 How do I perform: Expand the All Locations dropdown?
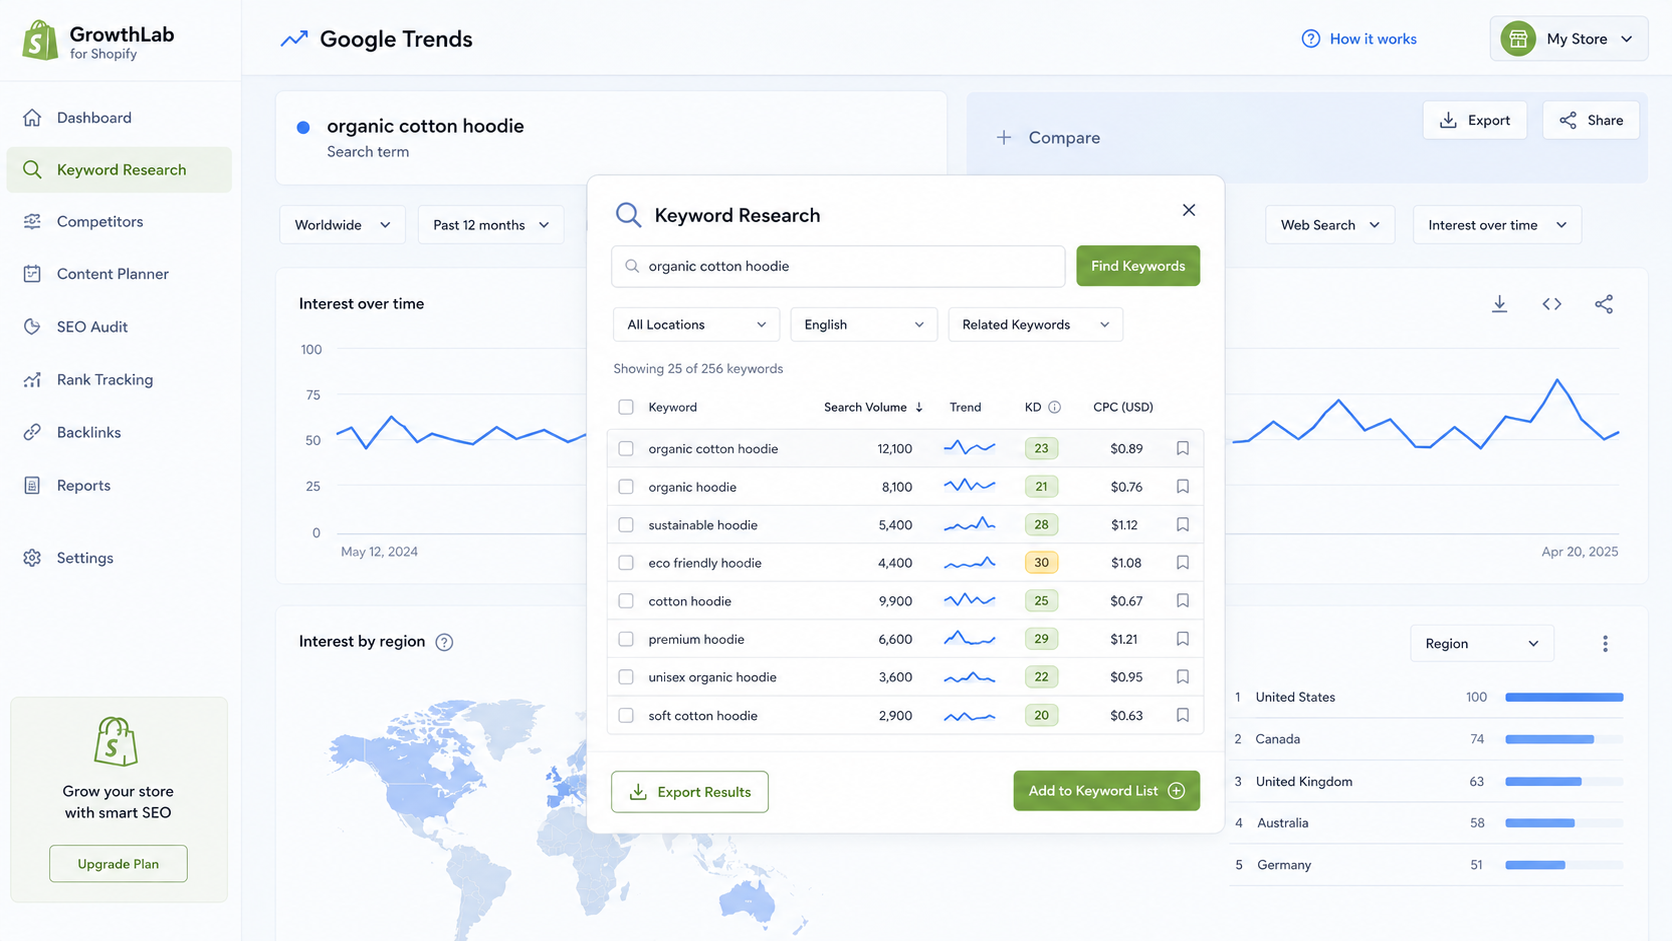pyautogui.click(x=696, y=324)
